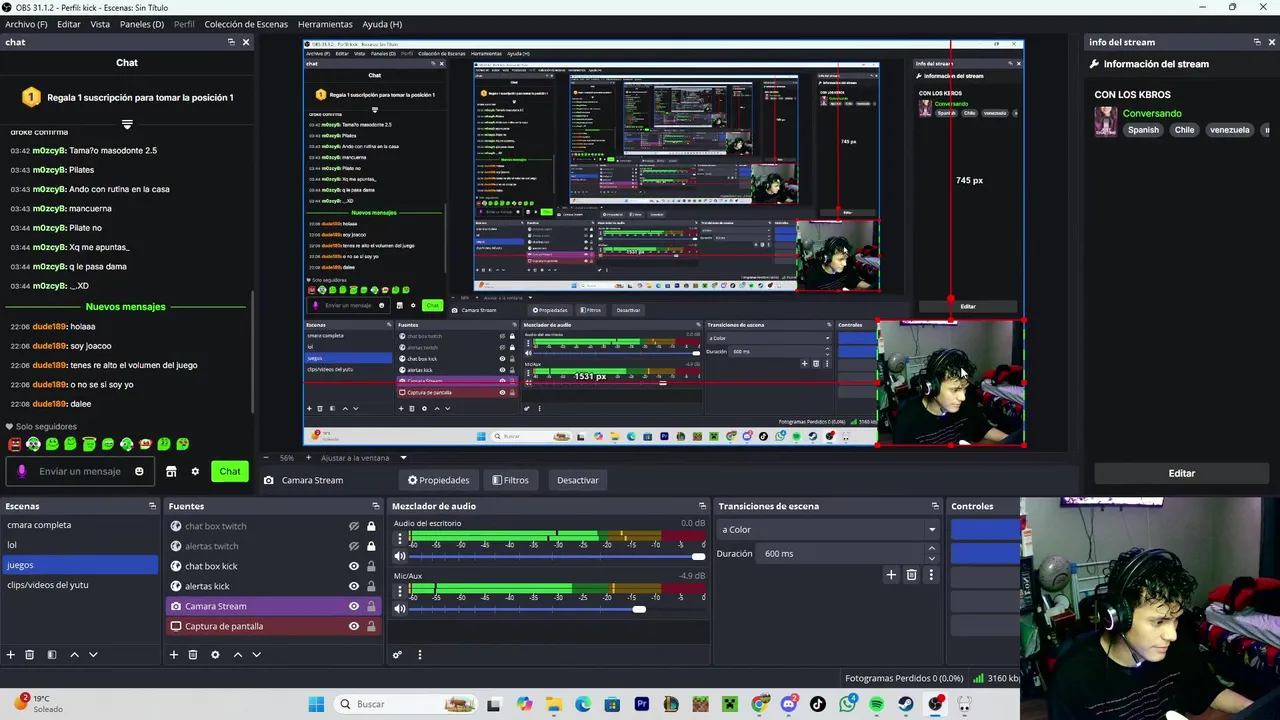Zoom in the preview with plus
The height and width of the screenshot is (720, 1280).
308,458
